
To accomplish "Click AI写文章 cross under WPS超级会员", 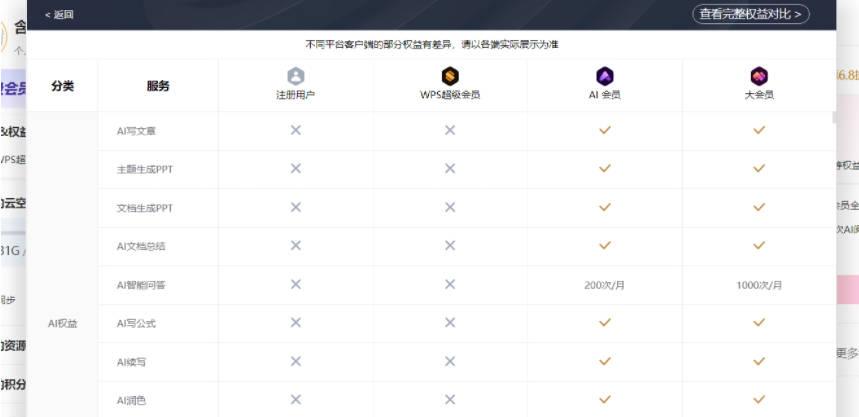I will [x=450, y=130].
